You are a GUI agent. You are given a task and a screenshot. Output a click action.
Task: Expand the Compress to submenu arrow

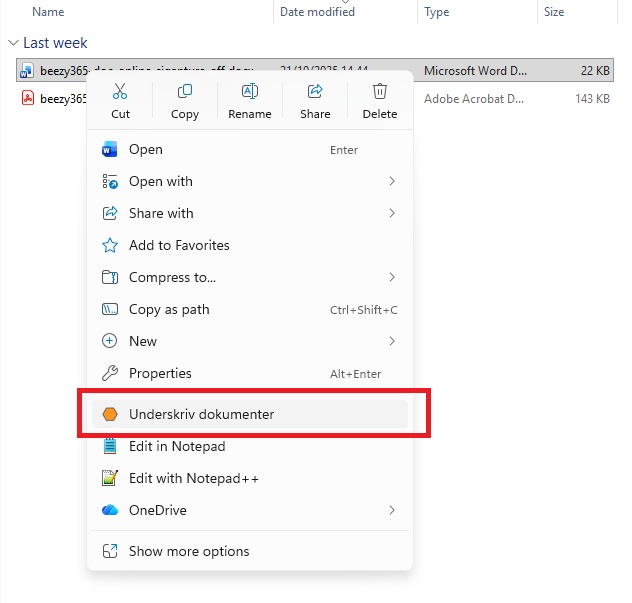tap(392, 277)
